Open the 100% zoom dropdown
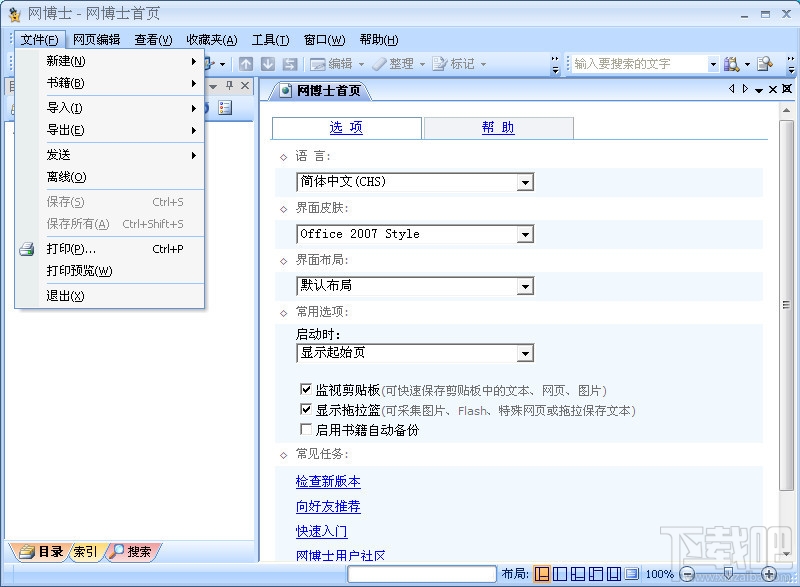The width and height of the screenshot is (800, 587). tap(662, 574)
